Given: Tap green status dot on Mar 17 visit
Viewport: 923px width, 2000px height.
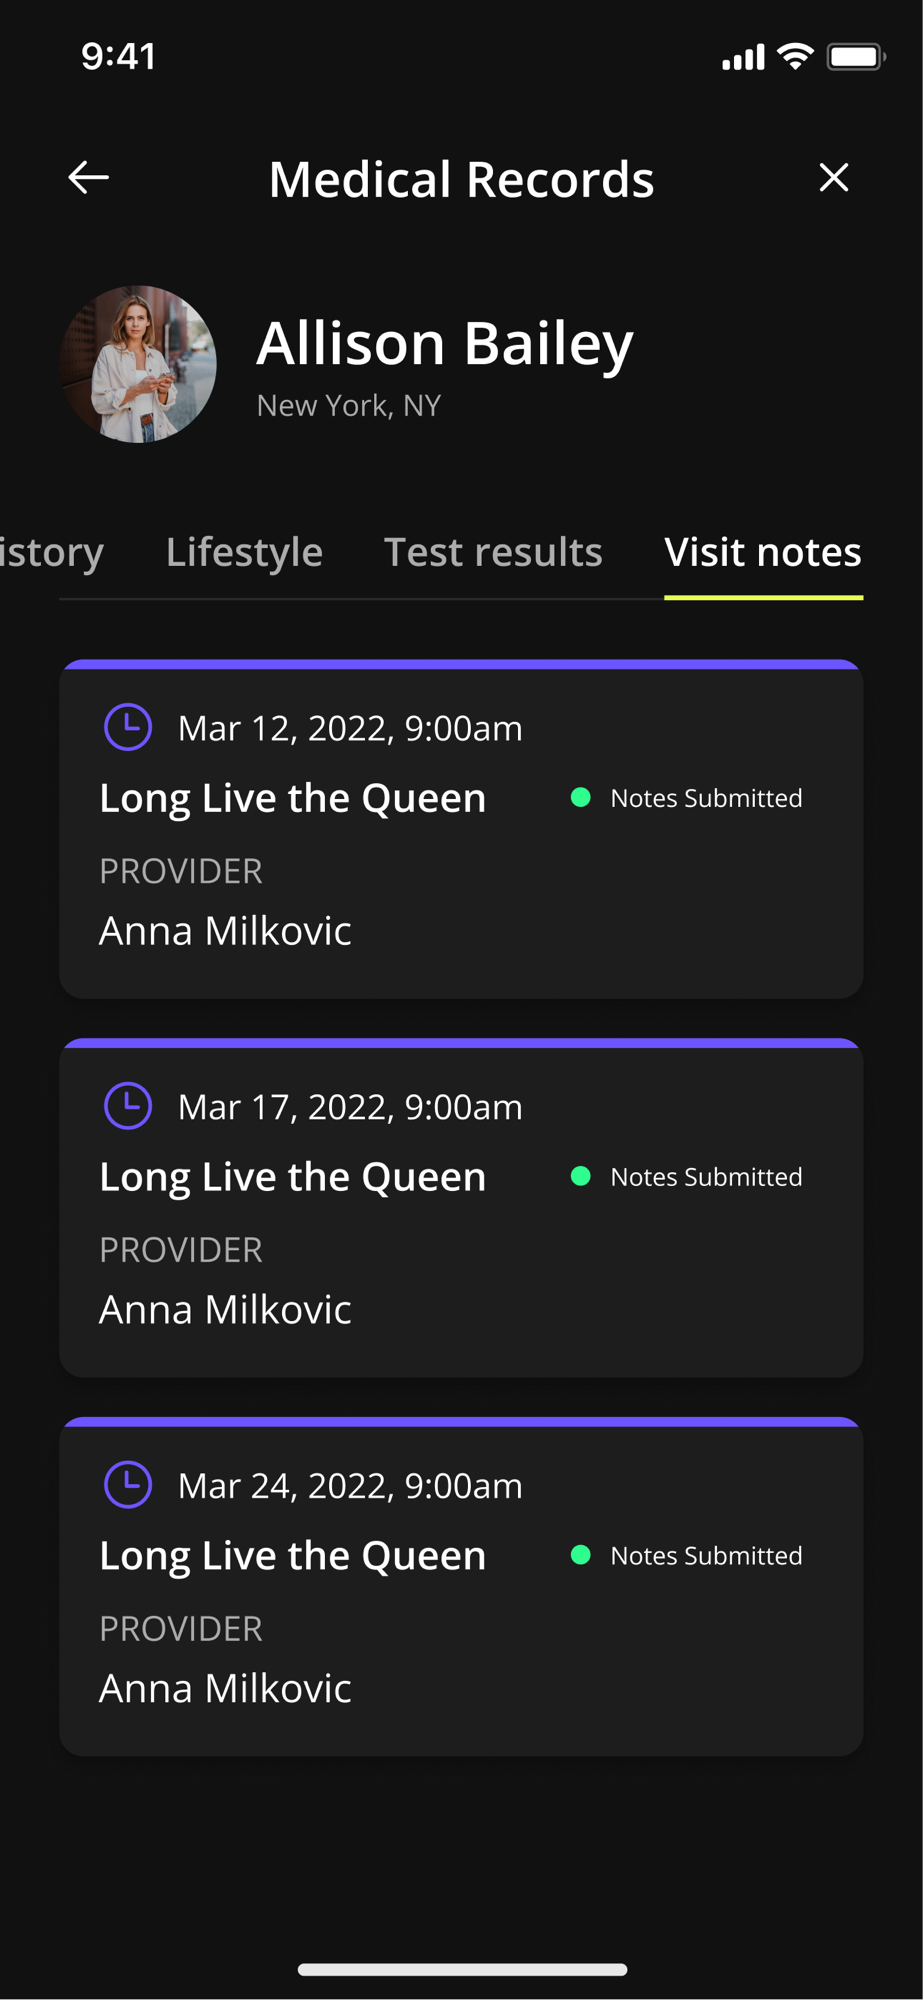Looking at the screenshot, I should point(580,1176).
